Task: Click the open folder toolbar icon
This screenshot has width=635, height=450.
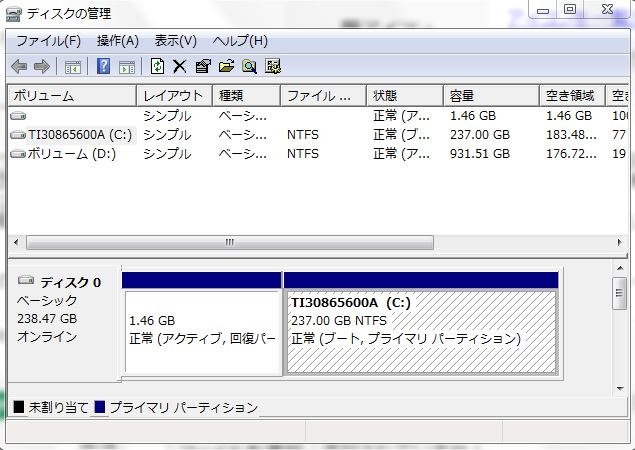Action: [x=226, y=66]
